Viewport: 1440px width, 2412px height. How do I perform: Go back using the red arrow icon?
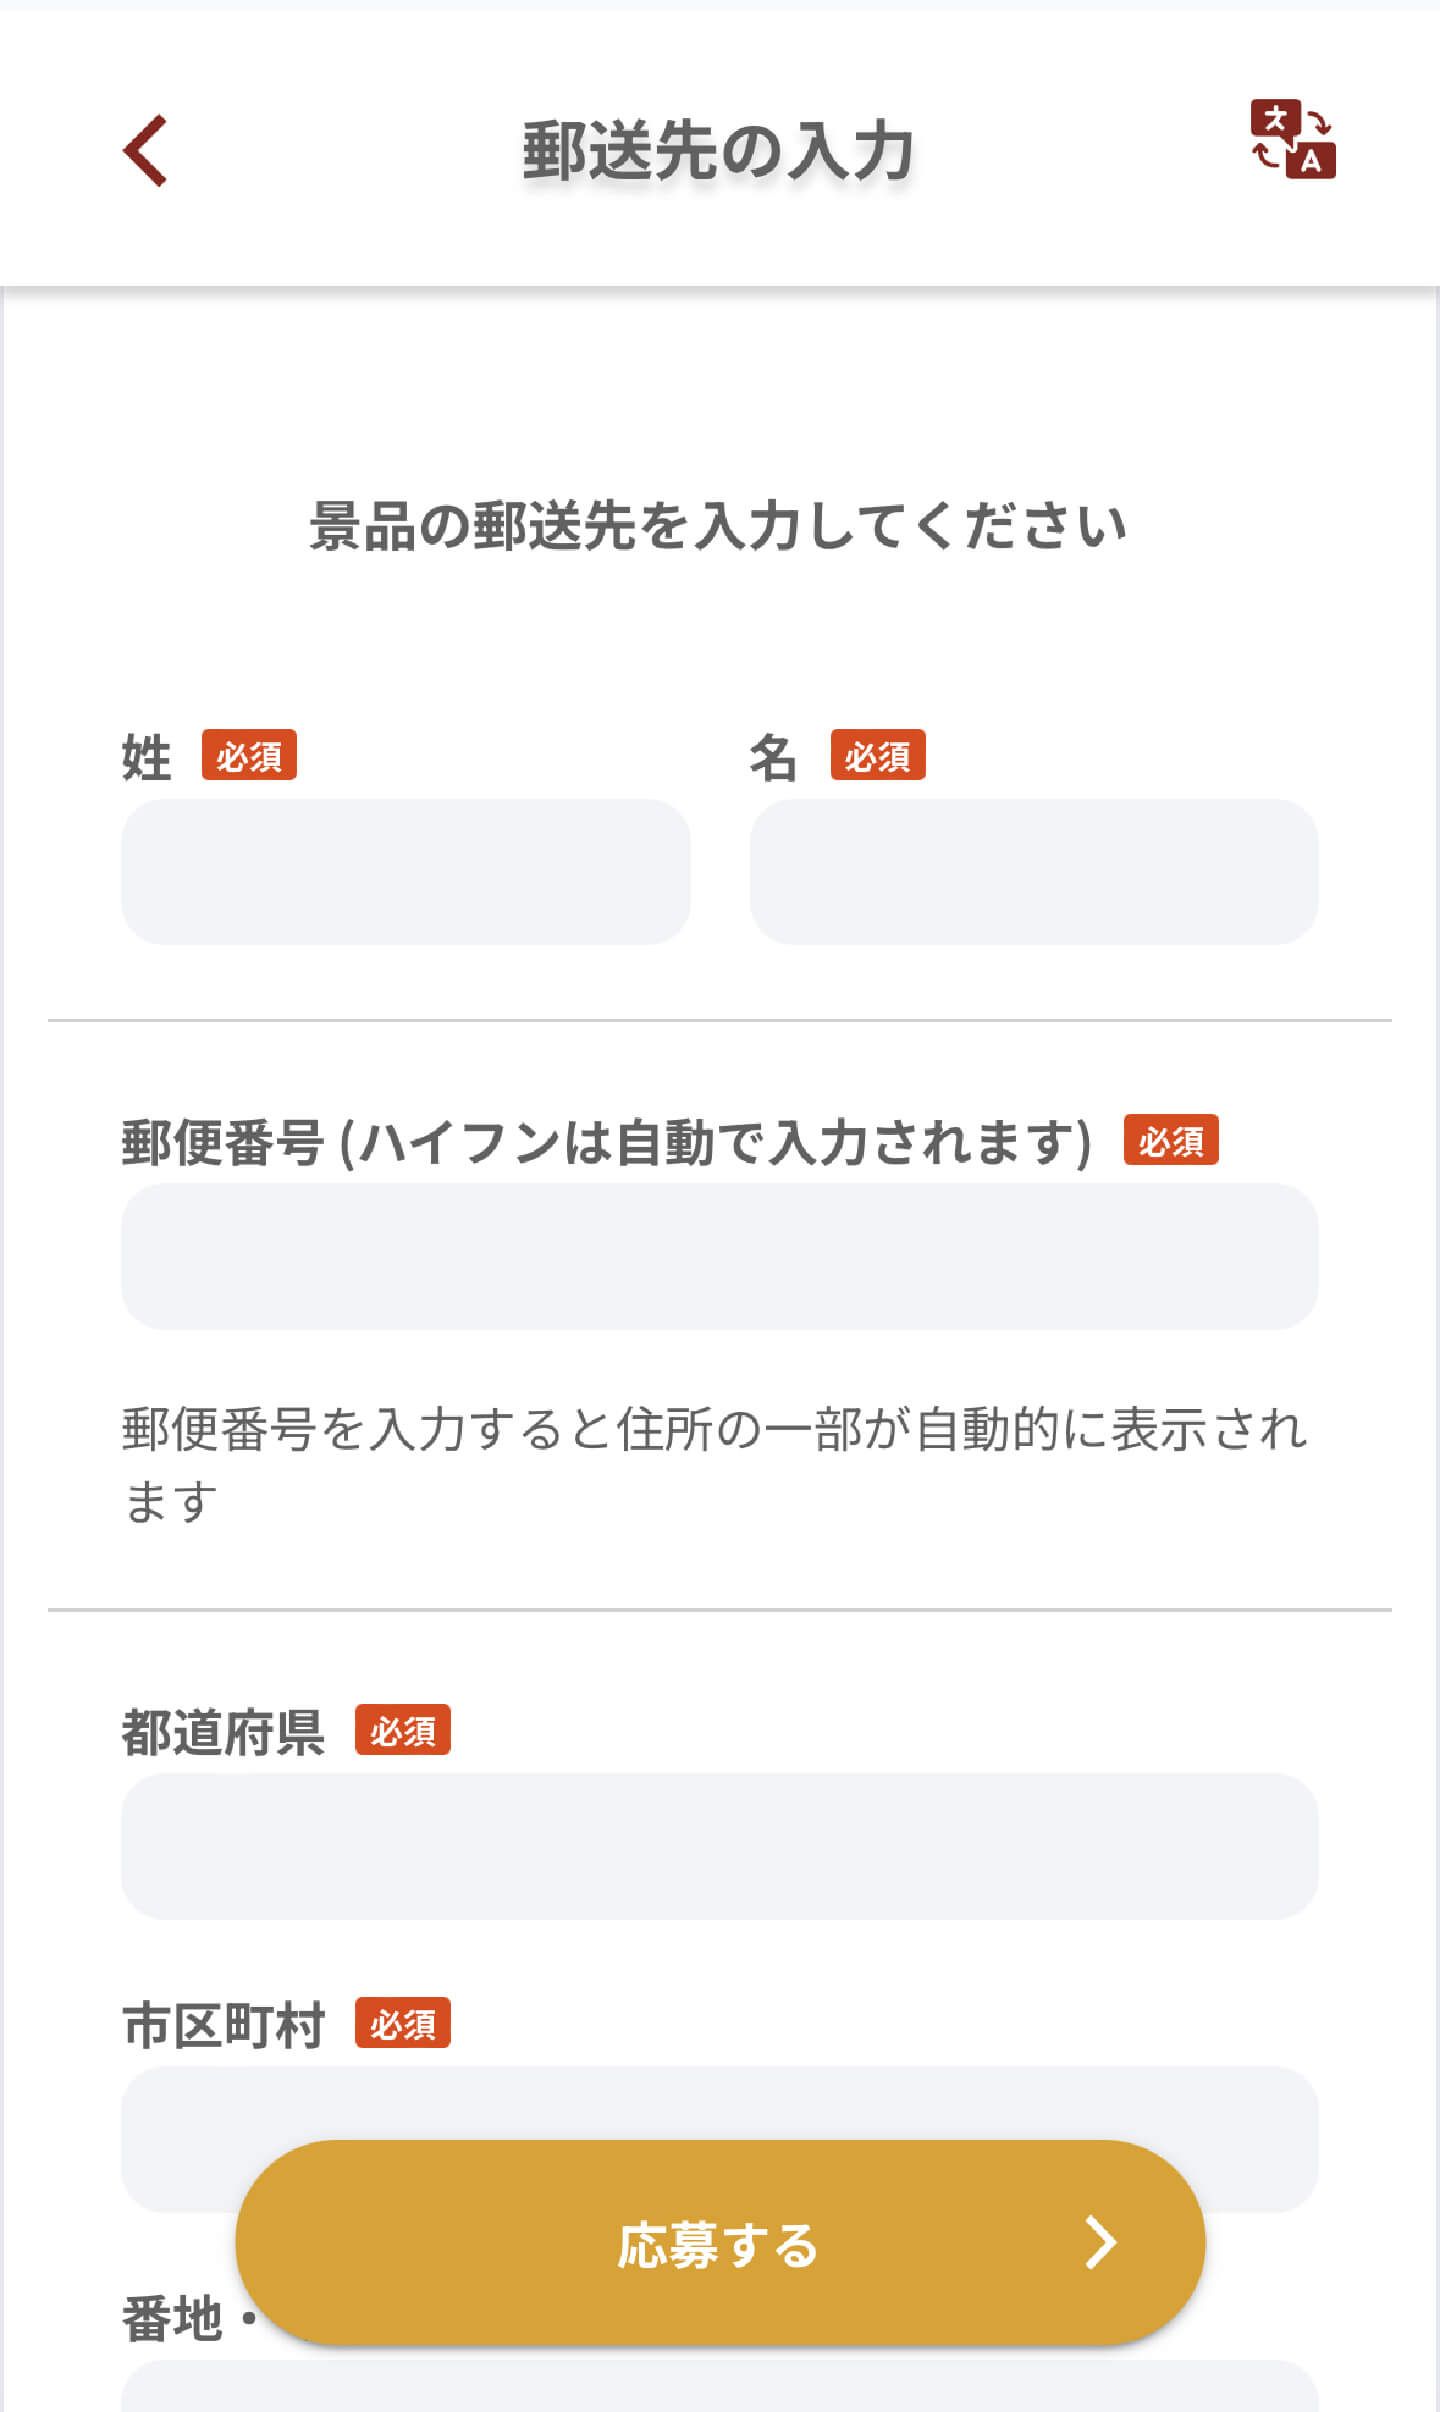tap(145, 151)
